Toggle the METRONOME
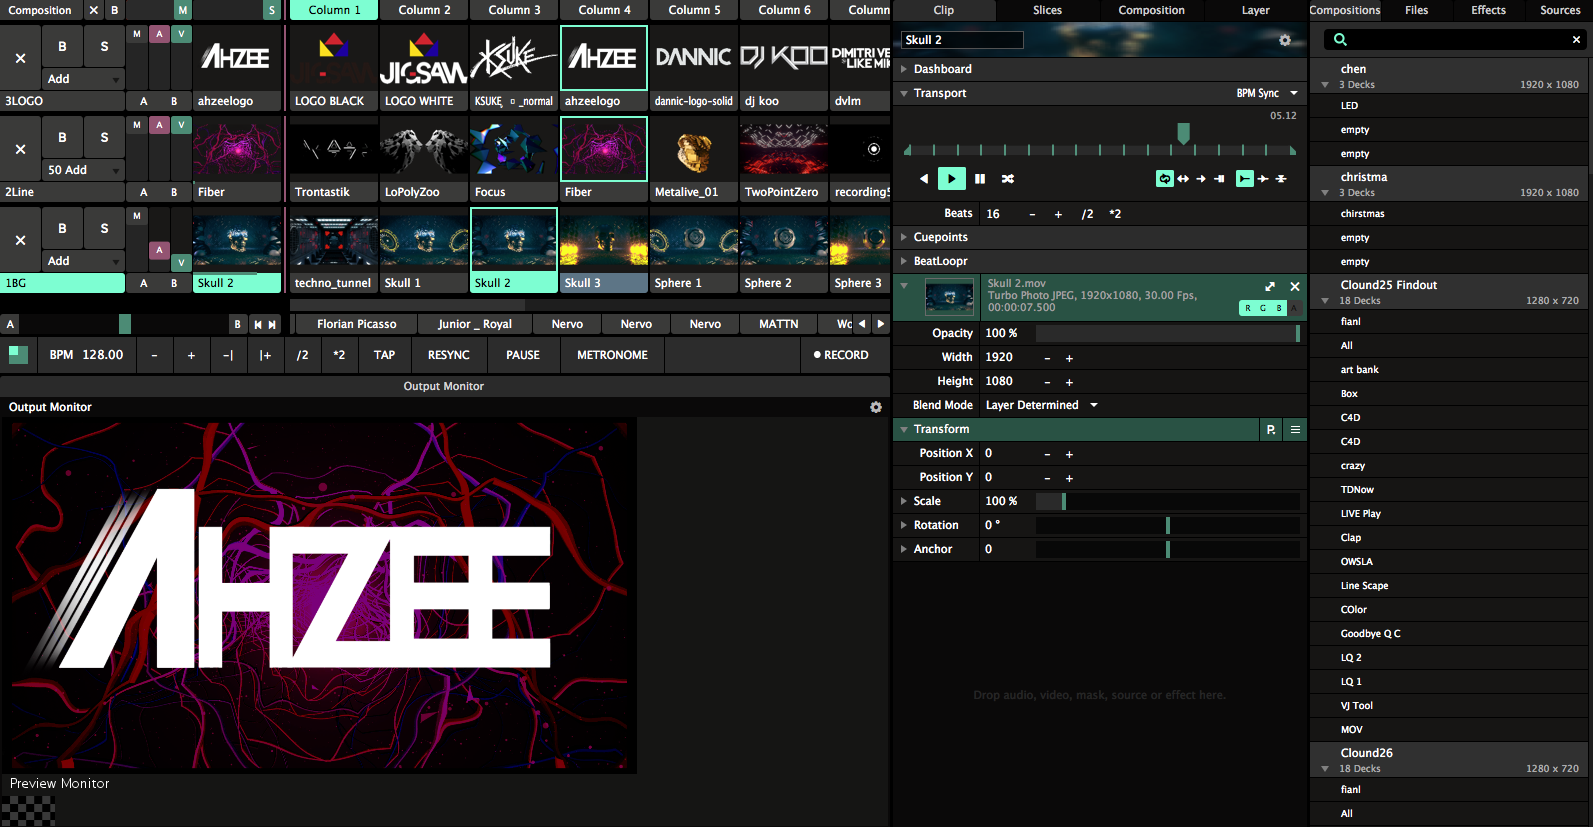The height and width of the screenshot is (827, 1593). (612, 355)
